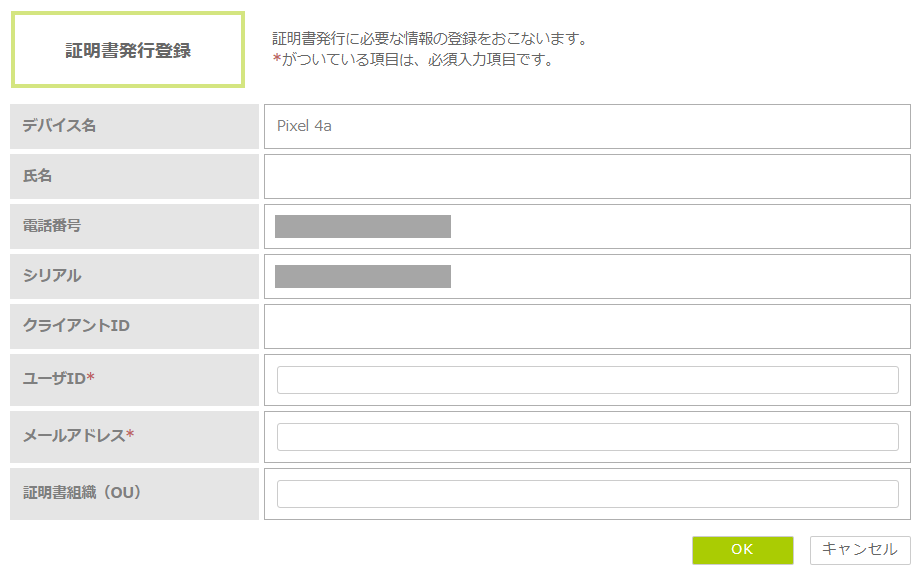922x576 pixels.
Task: Click the ユーザID required label
Action: [58, 378]
